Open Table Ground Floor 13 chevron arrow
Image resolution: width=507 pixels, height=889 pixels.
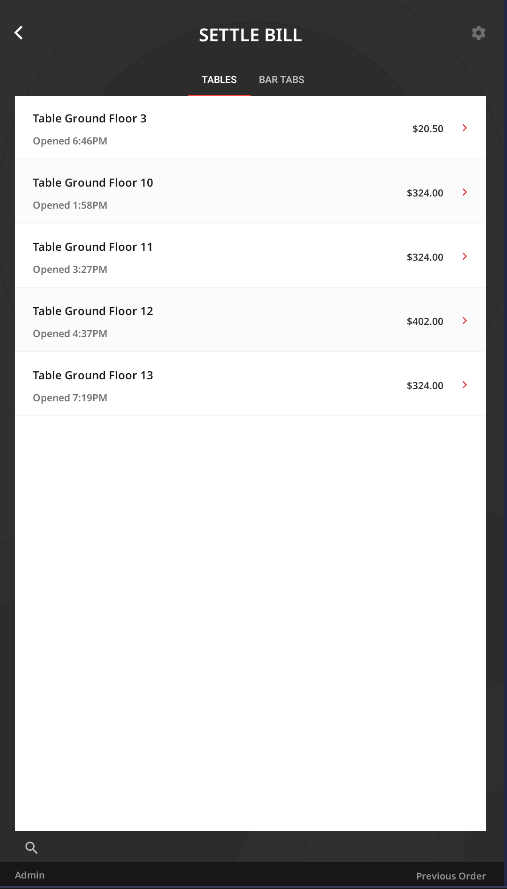click(464, 384)
